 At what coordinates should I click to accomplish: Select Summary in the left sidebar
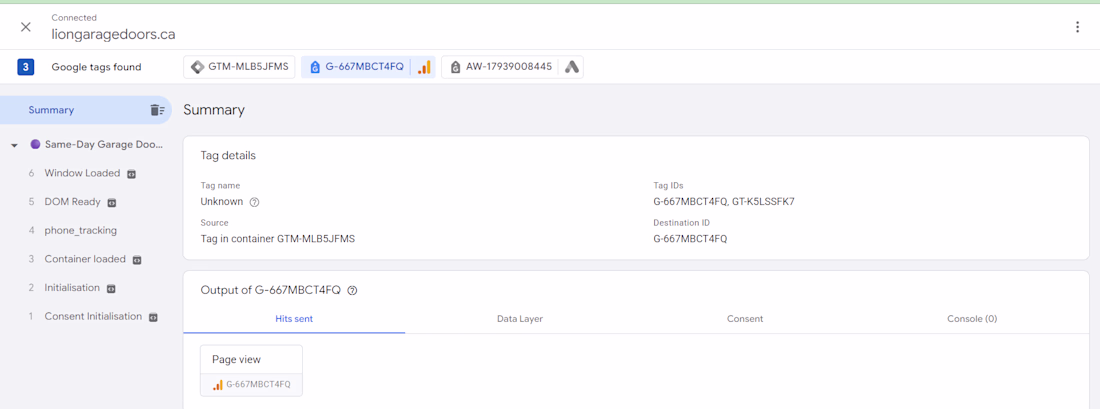click(x=86, y=110)
